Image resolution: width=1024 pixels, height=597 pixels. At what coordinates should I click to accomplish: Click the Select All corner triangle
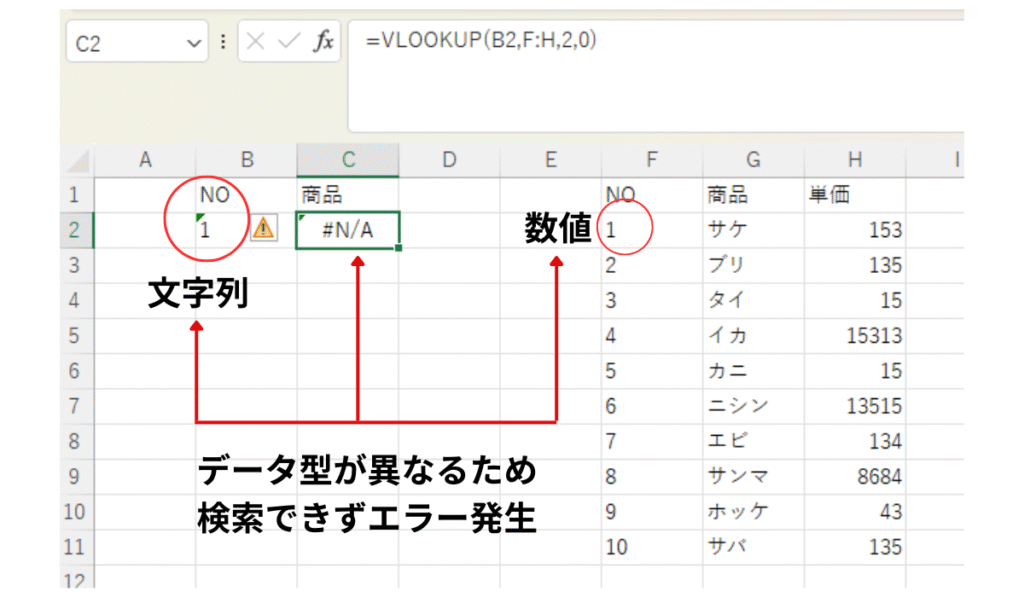point(78,160)
